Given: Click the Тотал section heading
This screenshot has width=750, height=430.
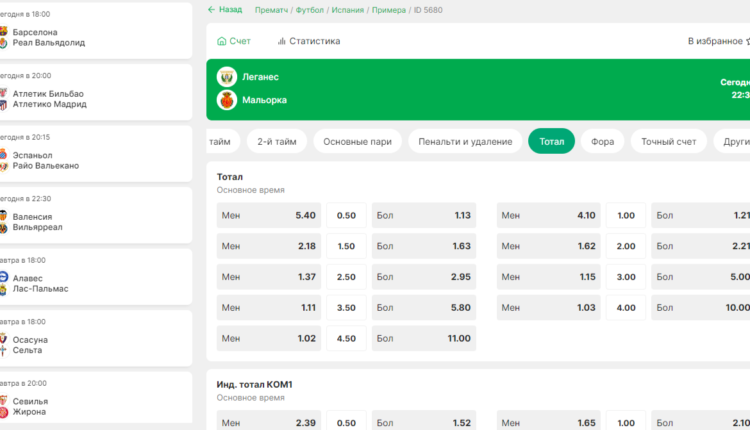Looking at the screenshot, I should [230, 177].
